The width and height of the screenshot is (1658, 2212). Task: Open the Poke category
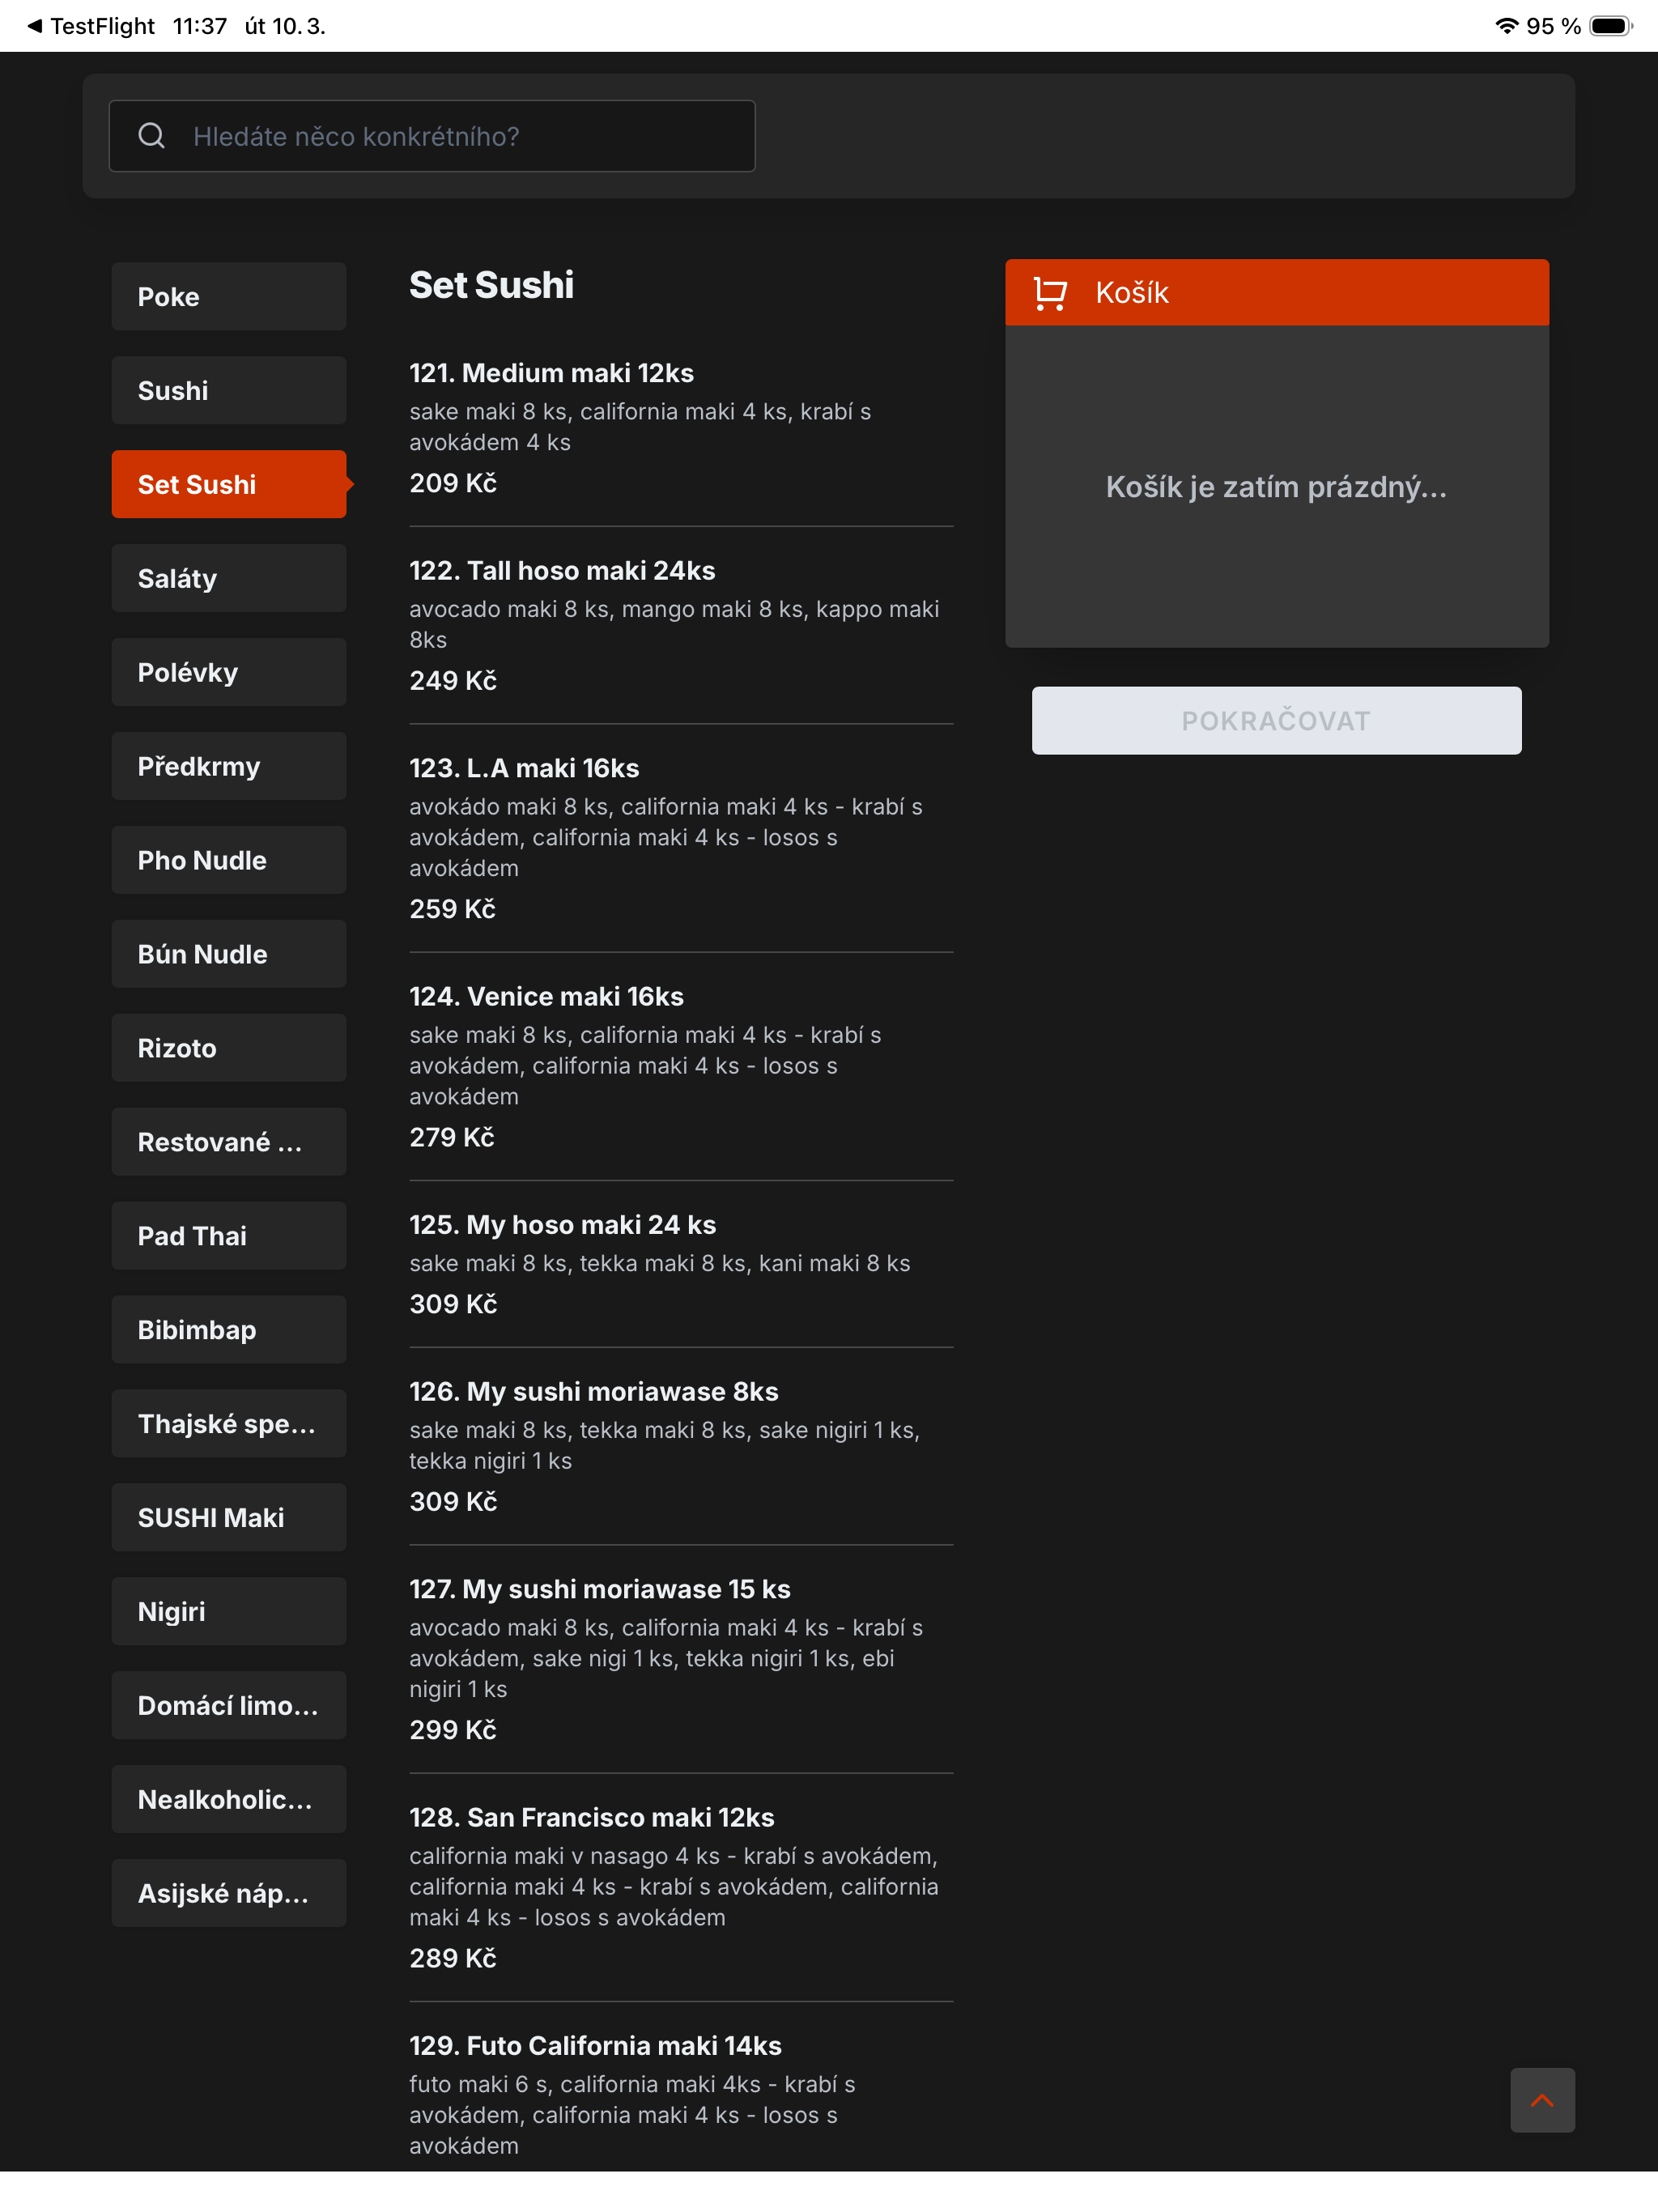[229, 297]
